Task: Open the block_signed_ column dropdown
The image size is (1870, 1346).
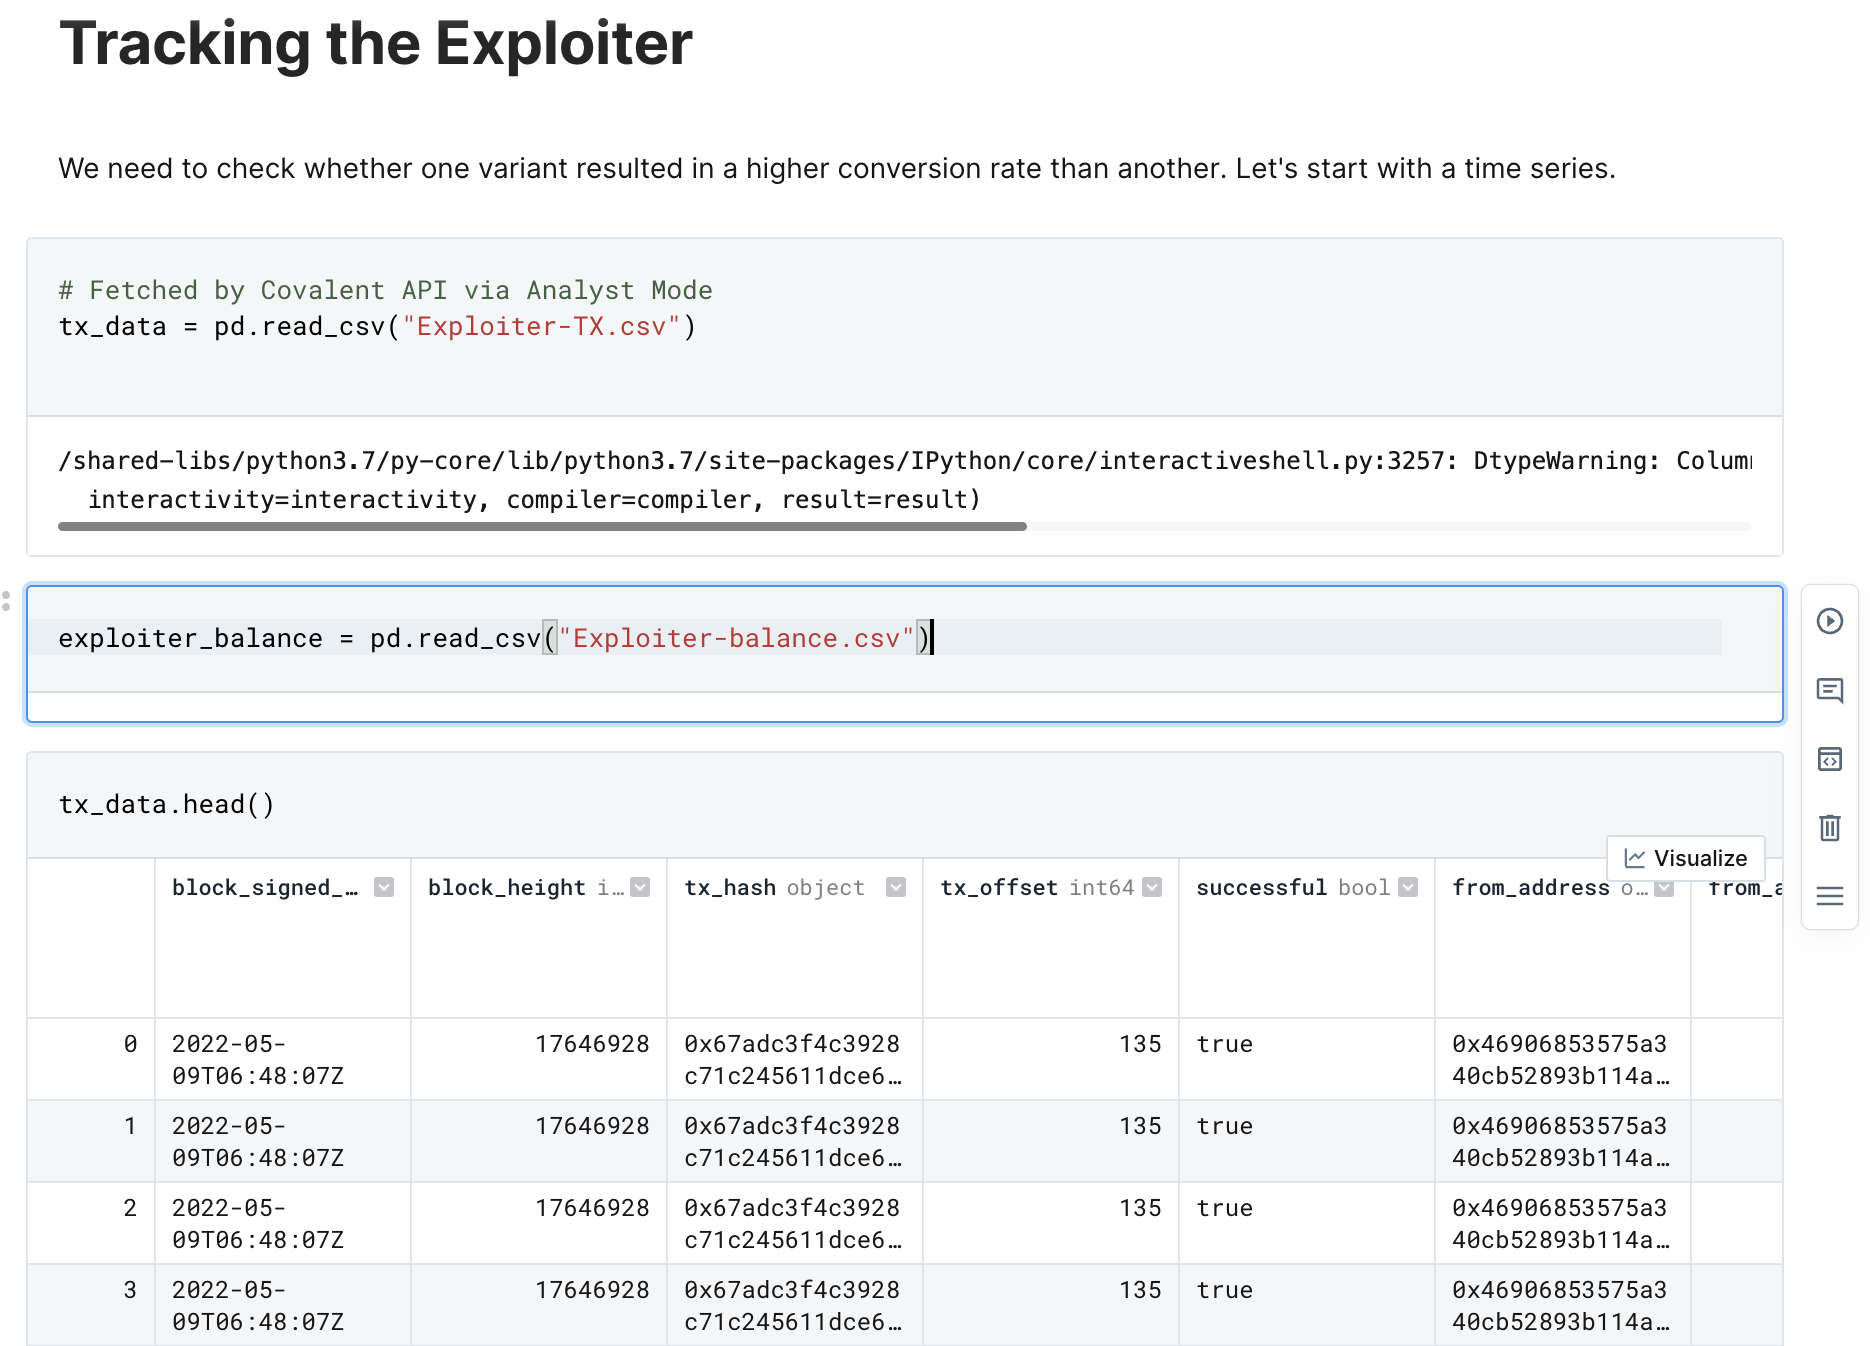Action: coord(384,887)
